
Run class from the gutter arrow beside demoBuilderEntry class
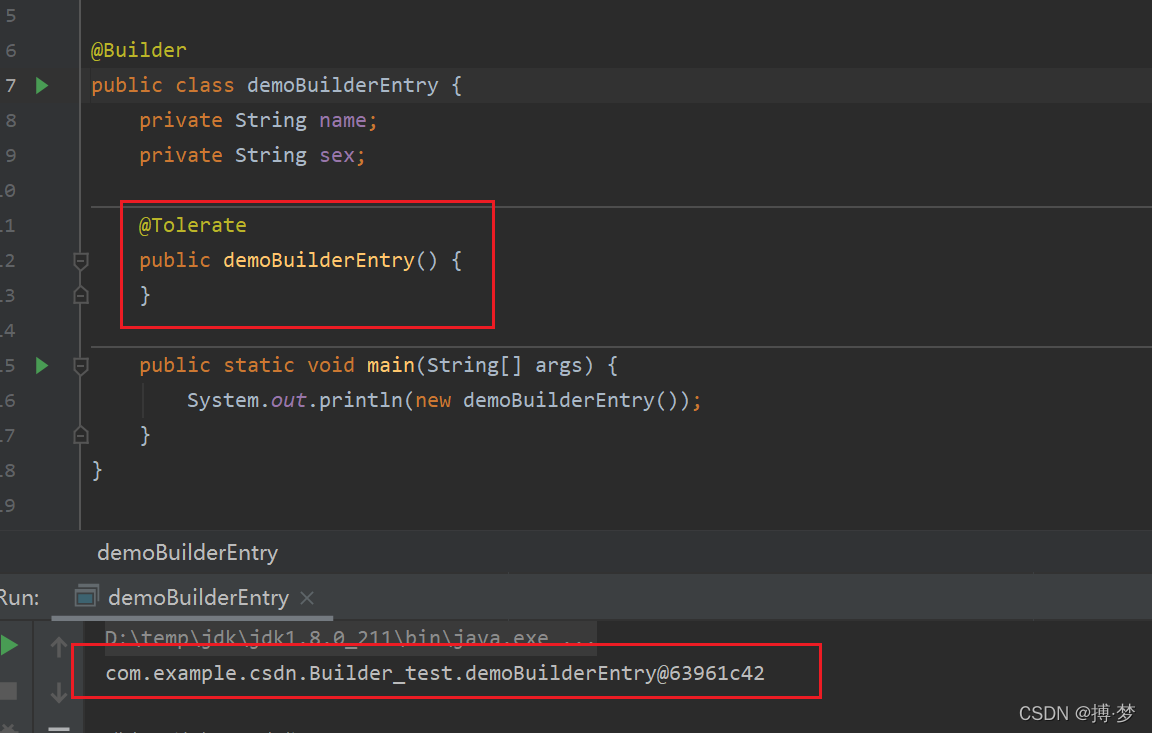(x=42, y=86)
